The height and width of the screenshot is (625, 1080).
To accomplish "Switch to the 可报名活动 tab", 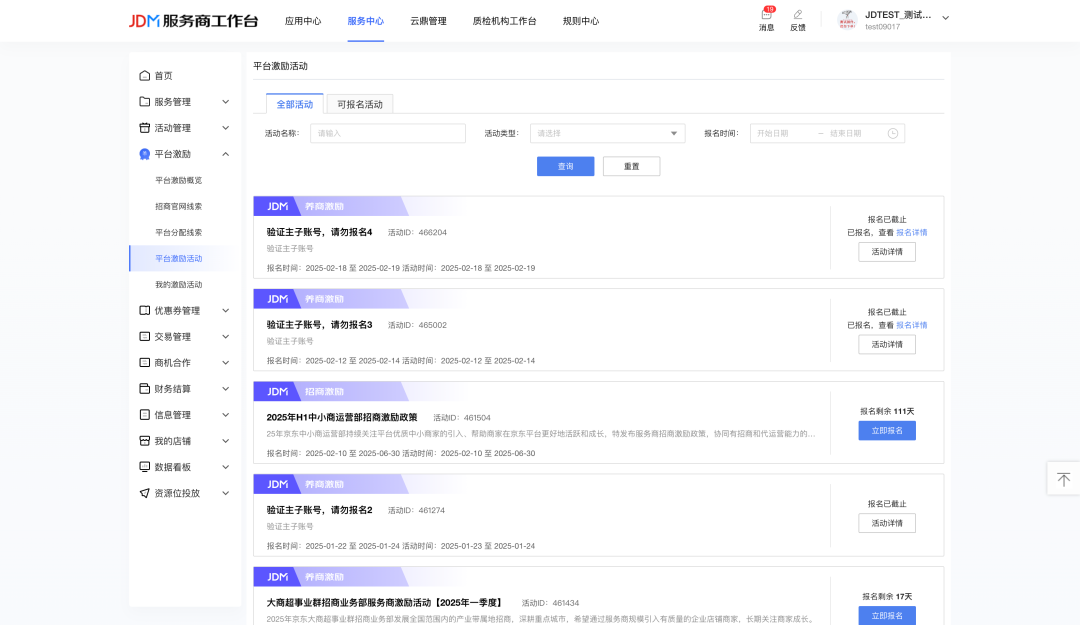I will 359,104.
